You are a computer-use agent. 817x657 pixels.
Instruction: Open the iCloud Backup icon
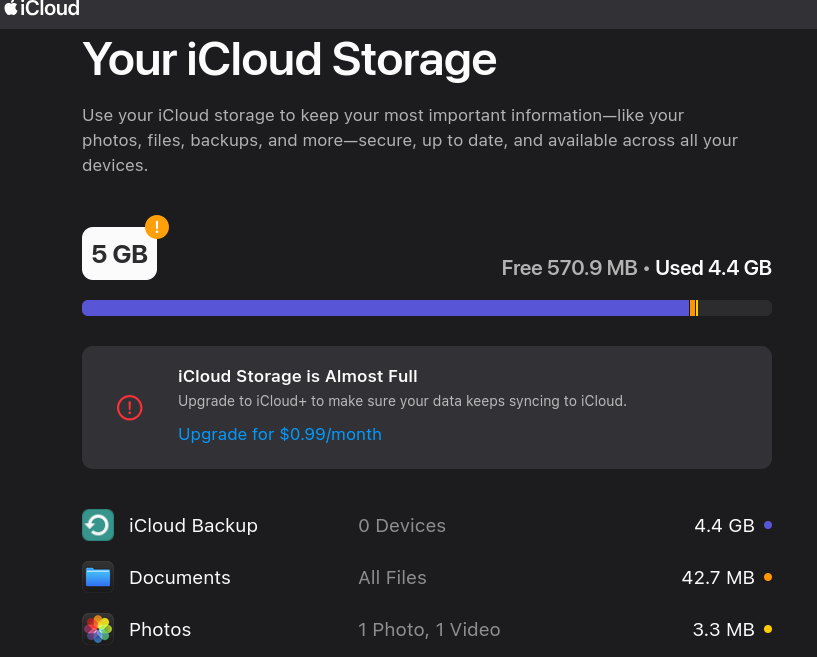click(x=98, y=525)
